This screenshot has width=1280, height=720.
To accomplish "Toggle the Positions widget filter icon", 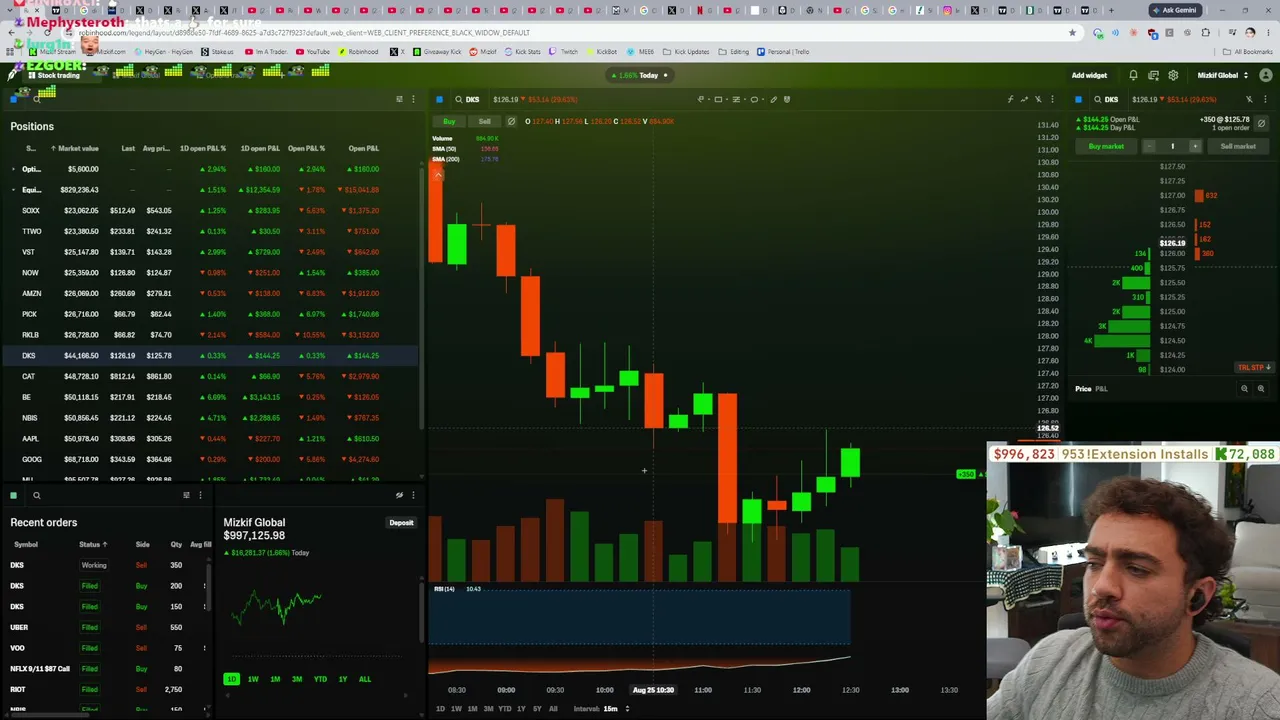I will point(399,99).
